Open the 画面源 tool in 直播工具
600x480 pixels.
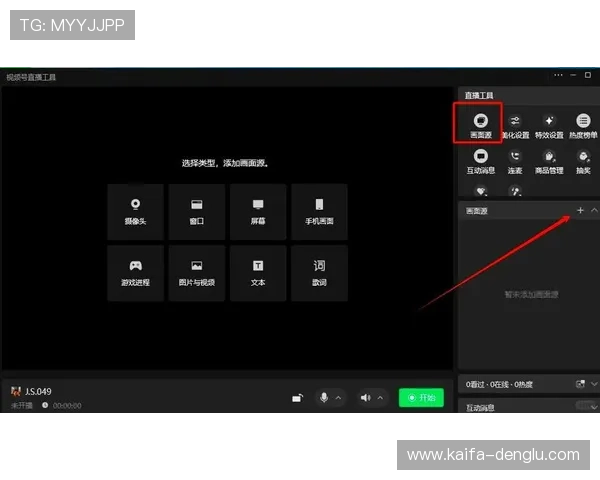pyautogui.click(x=480, y=125)
